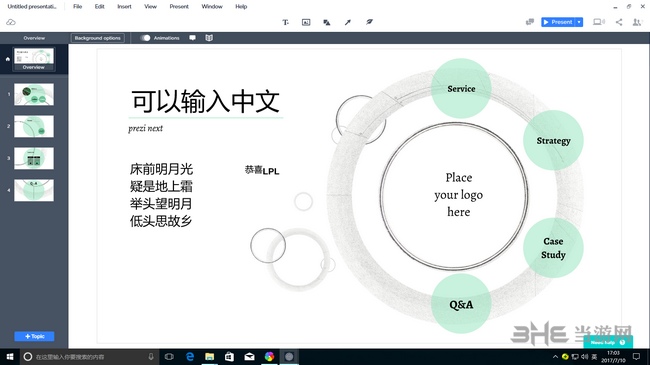Click the + Topic button

(34, 336)
